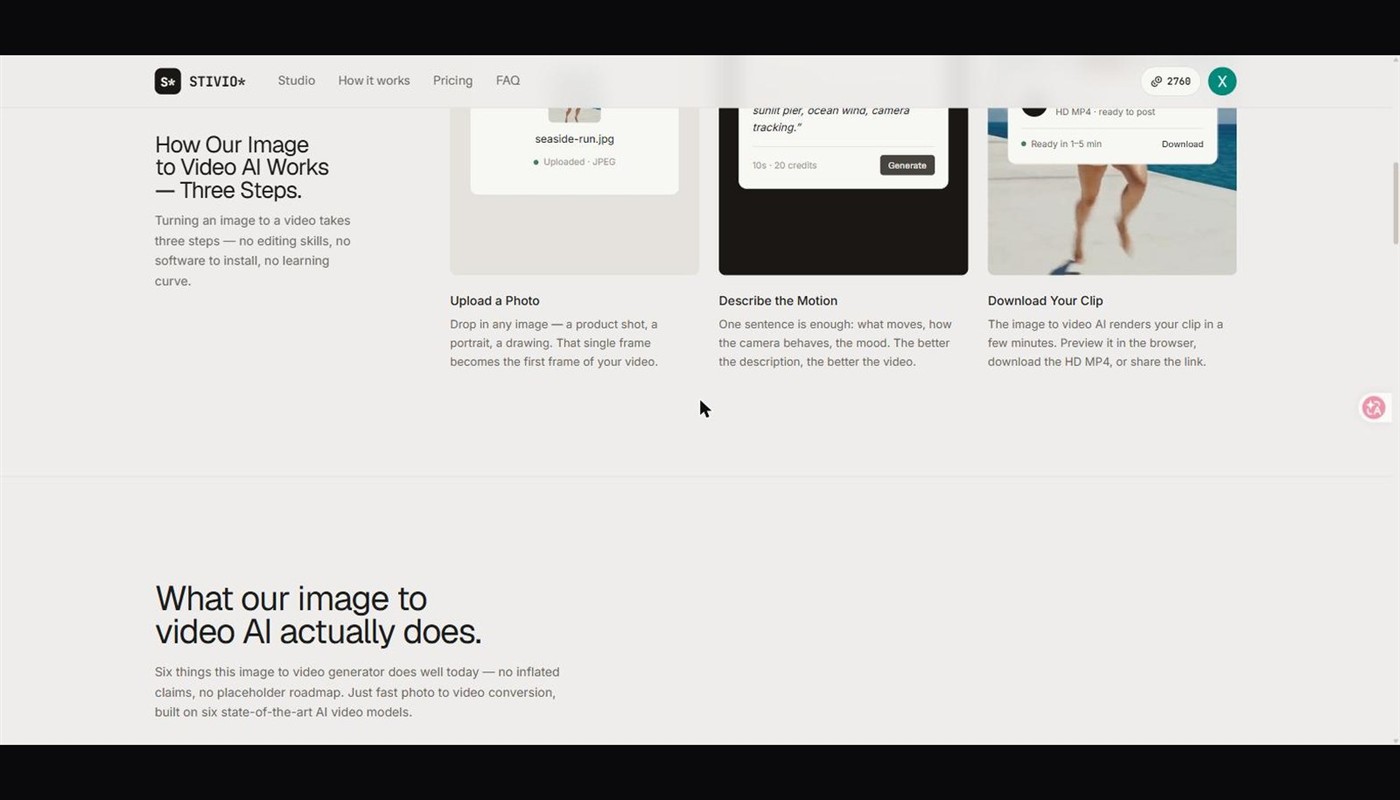
Task: Click the STIVIO* brand name
Action: [217, 81]
